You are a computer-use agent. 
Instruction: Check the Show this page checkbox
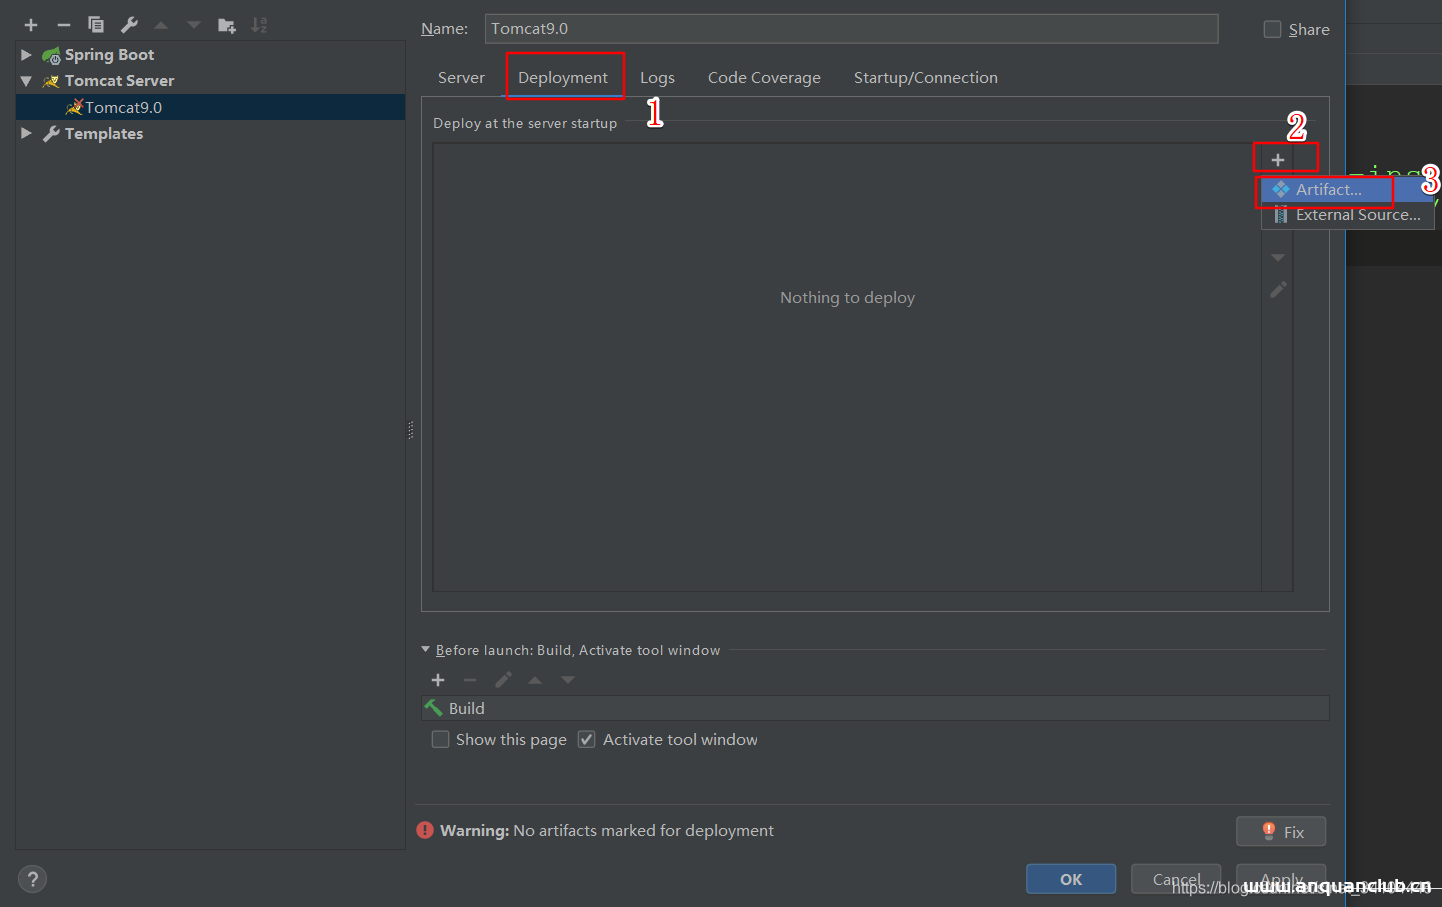[440, 739]
